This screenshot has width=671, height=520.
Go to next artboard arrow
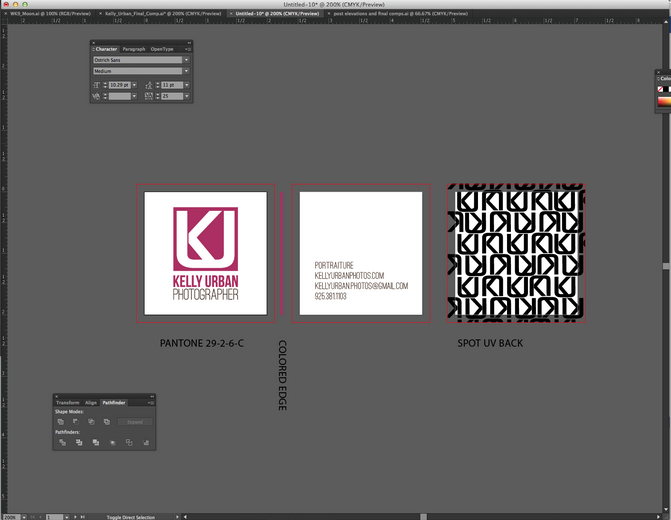point(76,517)
